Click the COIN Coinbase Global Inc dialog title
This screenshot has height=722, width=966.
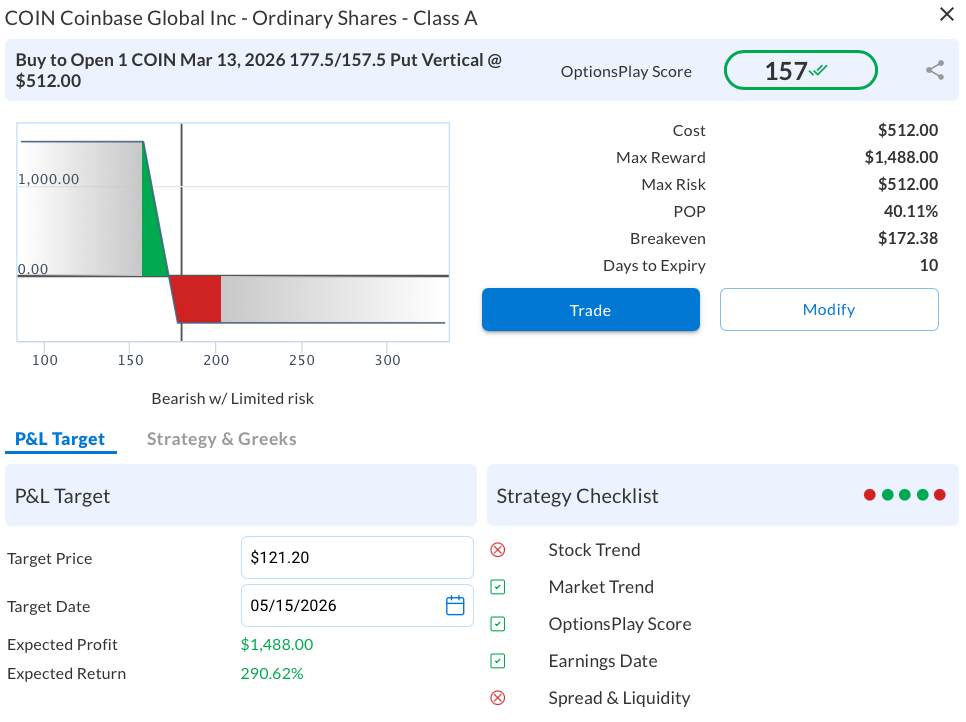point(241,18)
